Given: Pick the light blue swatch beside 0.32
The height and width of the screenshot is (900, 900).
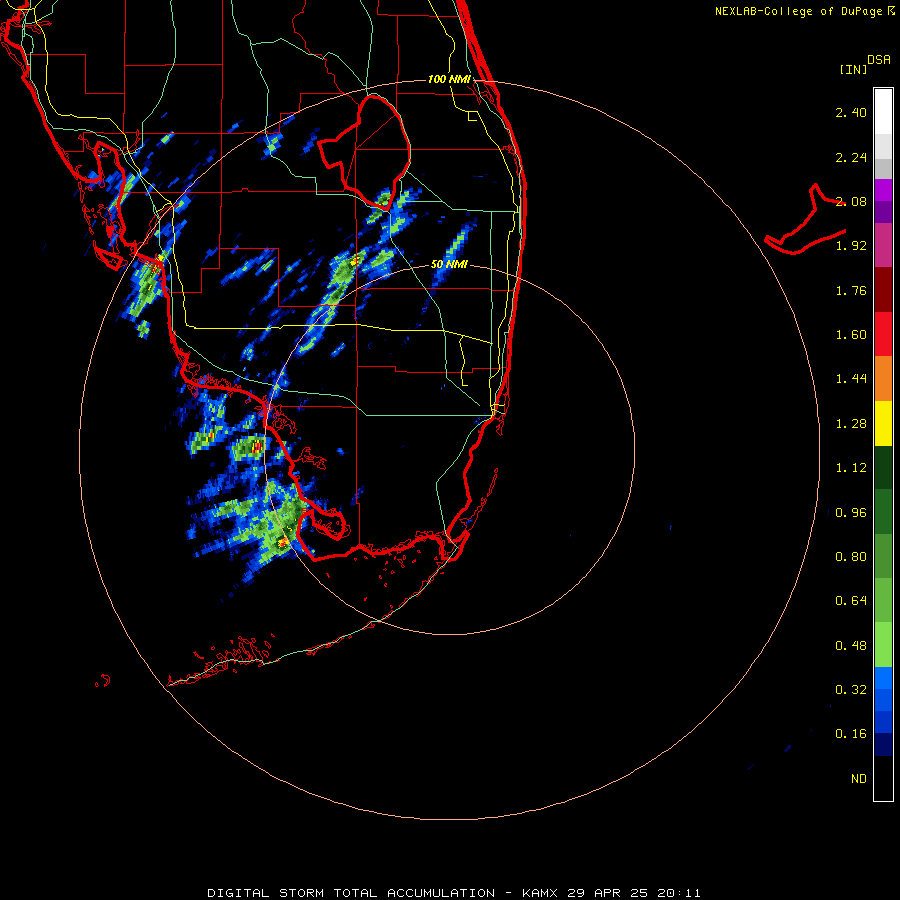Looking at the screenshot, I should [x=883, y=678].
